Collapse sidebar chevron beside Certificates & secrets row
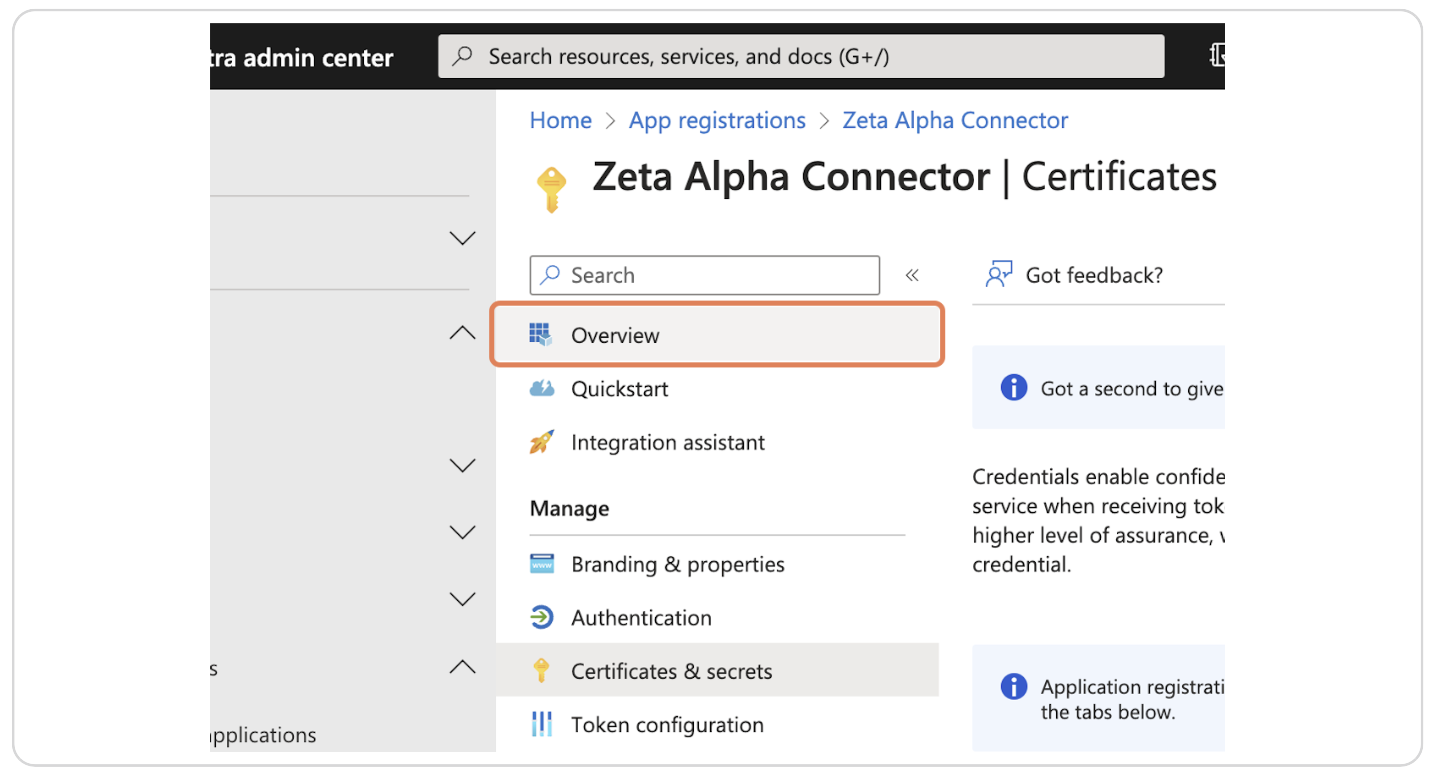Screen dimensions: 1442x780 point(462,667)
